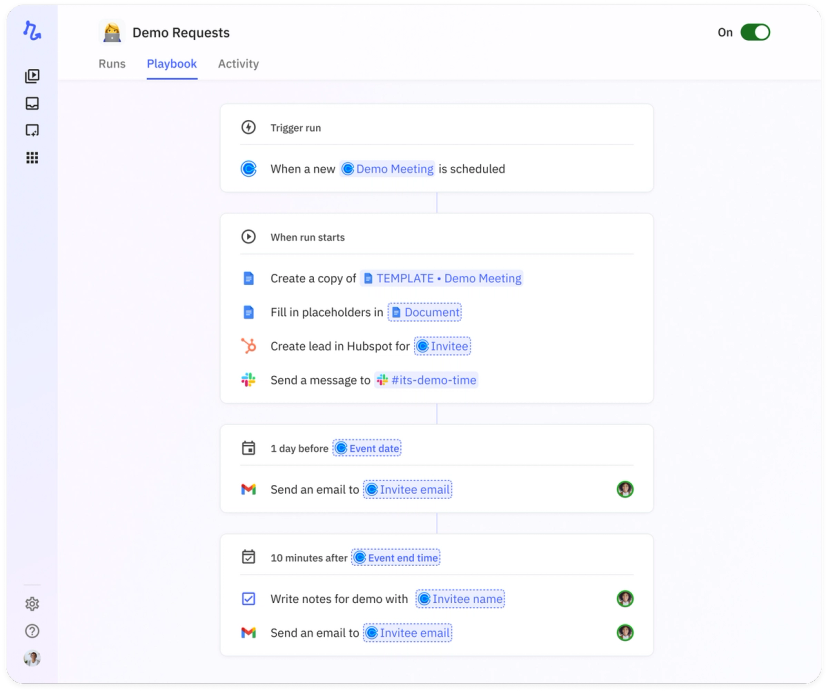Click the apps grid icon in the sidebar
828x692 pixels.
(x=31, y=157)
